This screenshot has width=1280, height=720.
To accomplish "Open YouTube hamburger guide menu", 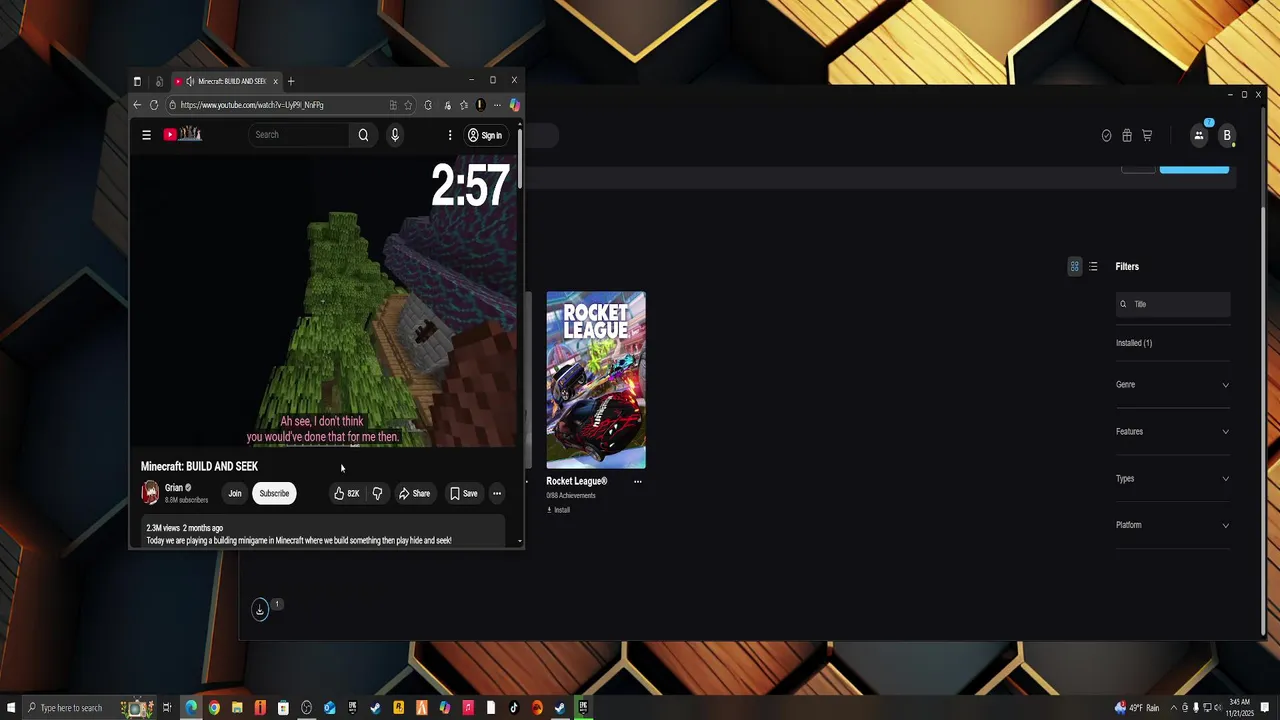I will tap(146, 135).
